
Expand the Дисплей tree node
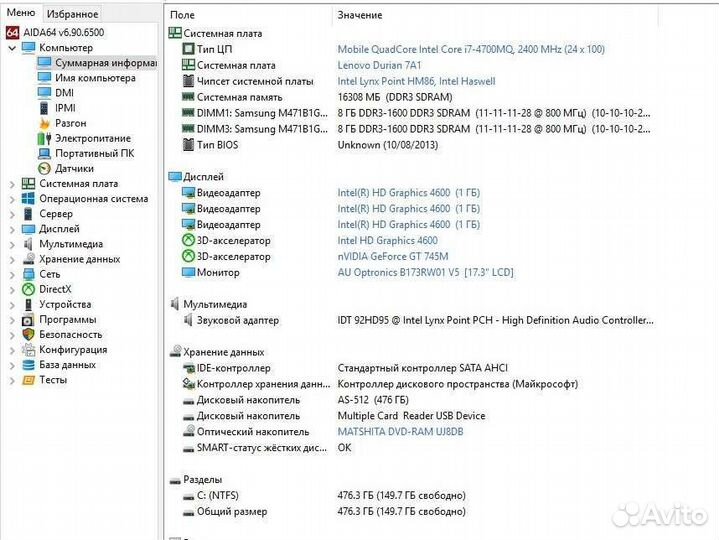(x=12, y=230)
